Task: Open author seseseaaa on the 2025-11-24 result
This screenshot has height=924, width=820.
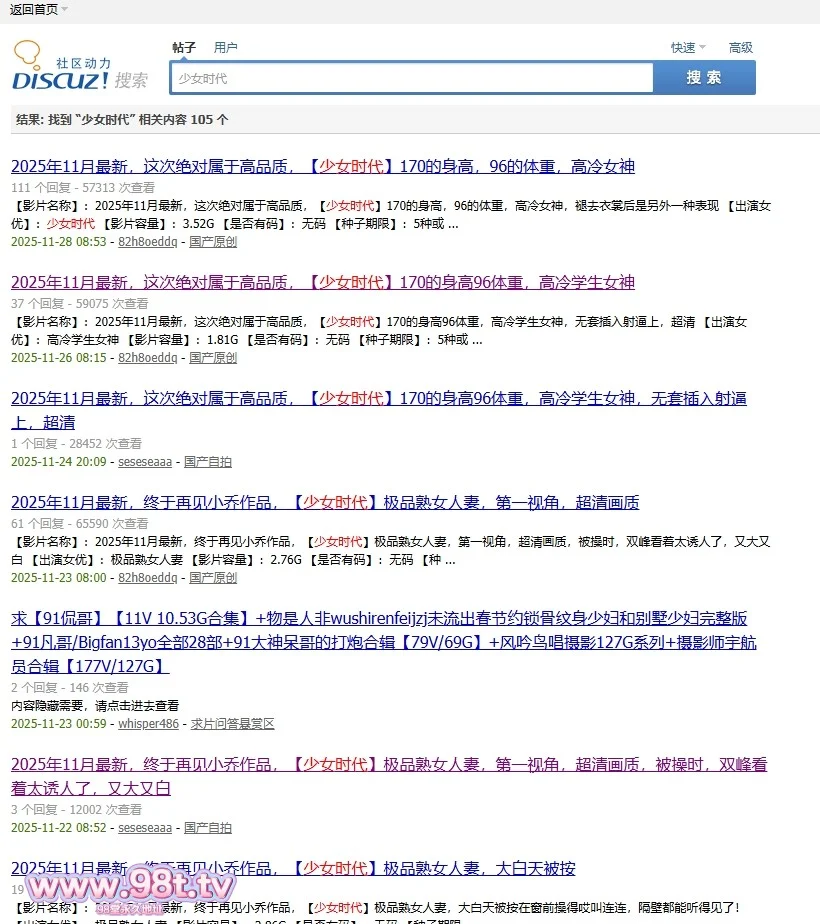Action: coord(145,462)
